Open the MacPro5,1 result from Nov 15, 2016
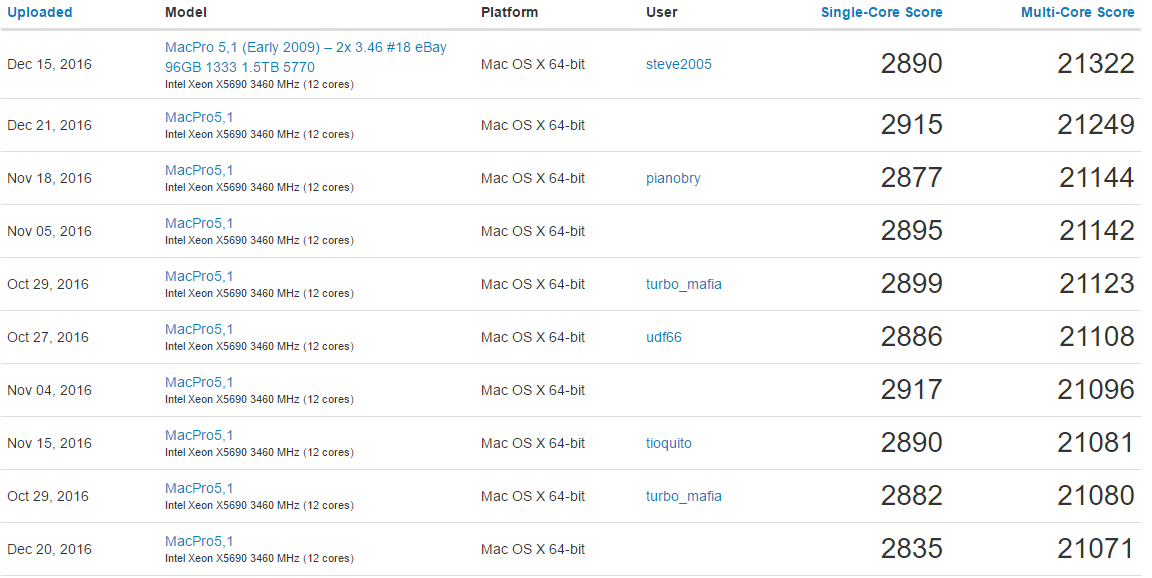Viewport: 1152px width, 578px height. (199, 436)
